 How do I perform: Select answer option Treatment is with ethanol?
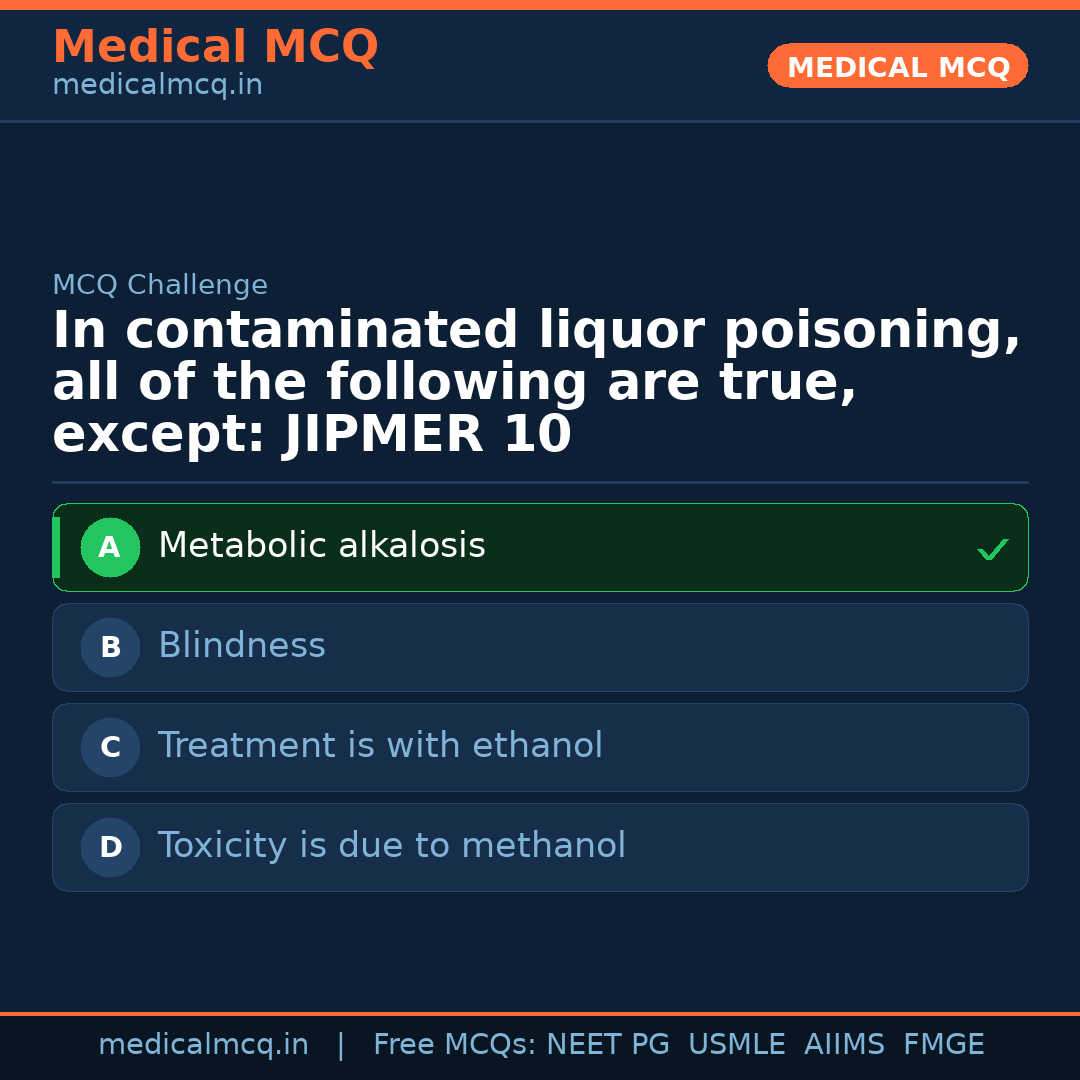click(540, 747)
